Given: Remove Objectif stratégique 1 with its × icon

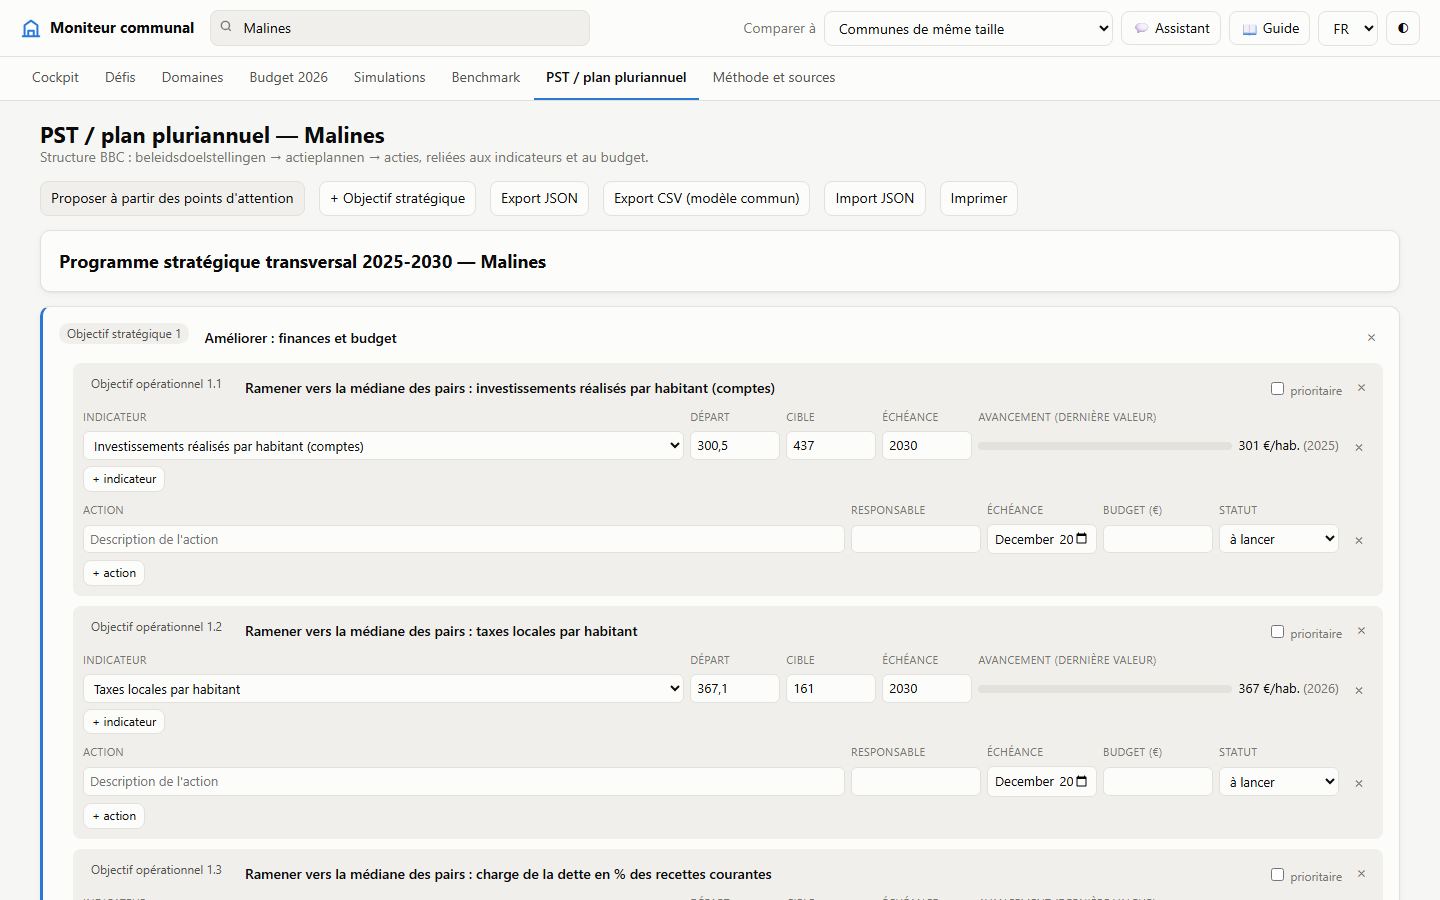Looking at the screenshot, I should point(1371,338).
